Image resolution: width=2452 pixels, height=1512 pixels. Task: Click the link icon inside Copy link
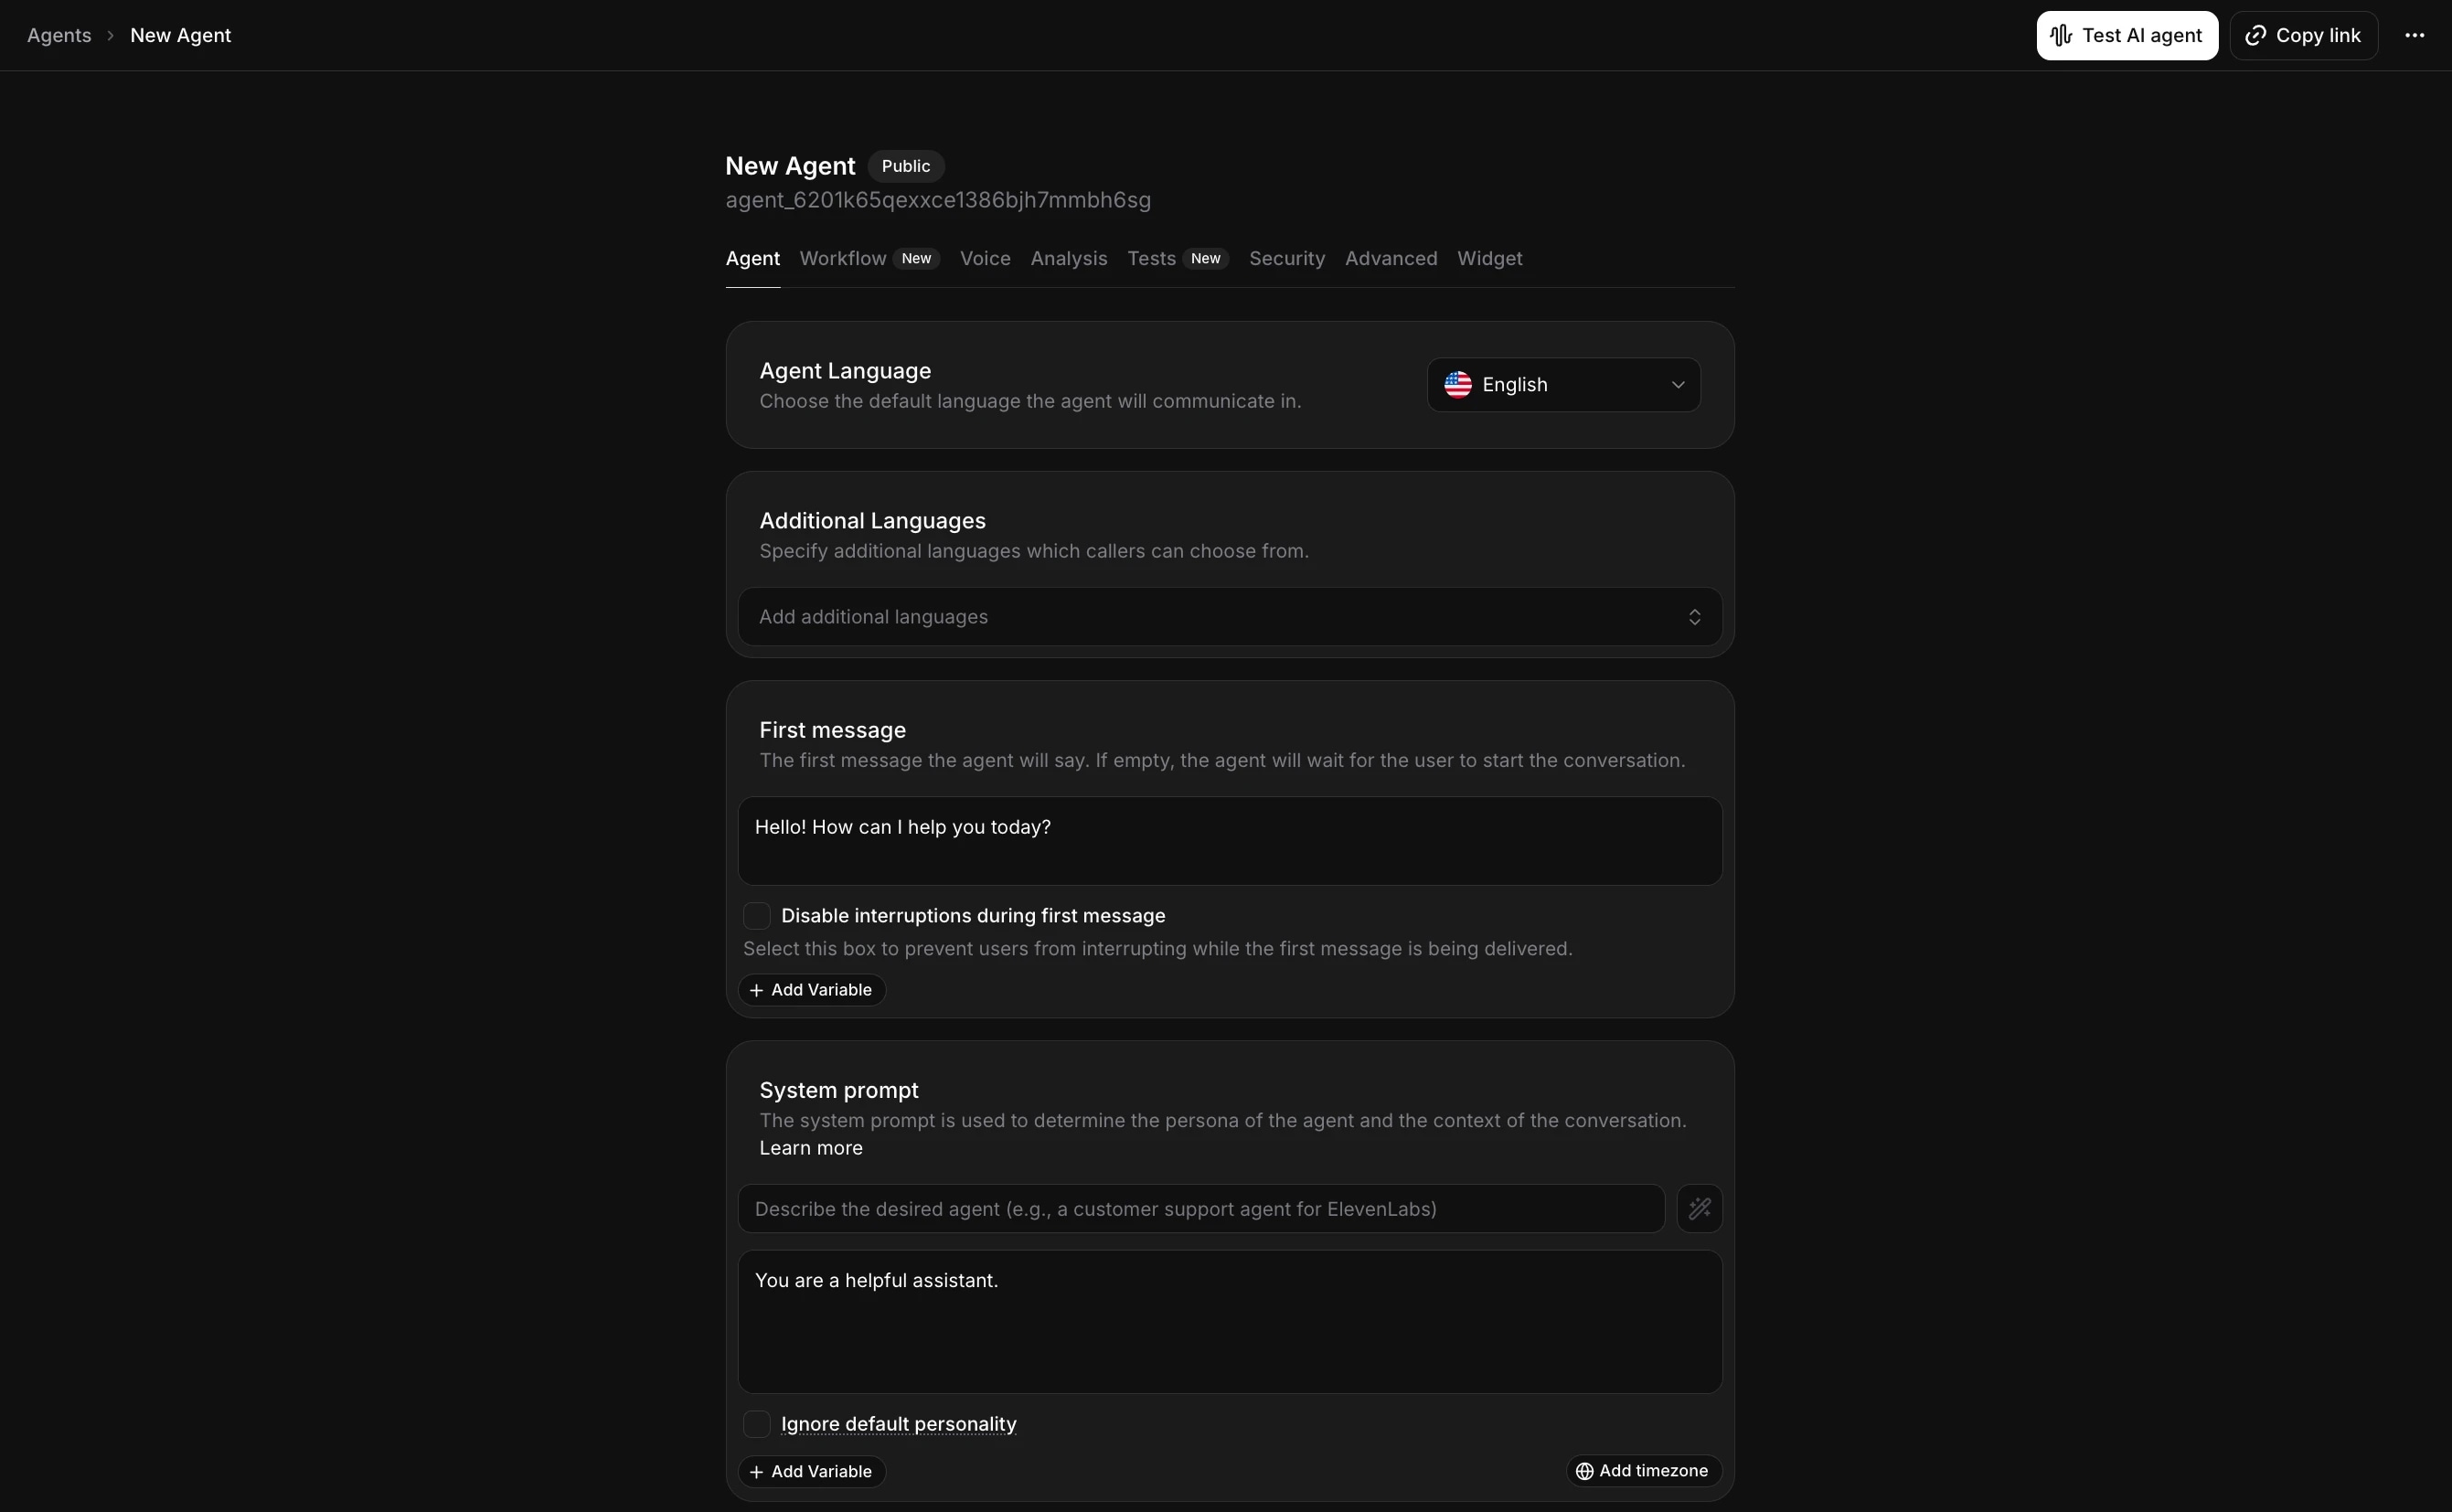[x=2257, y=35]
